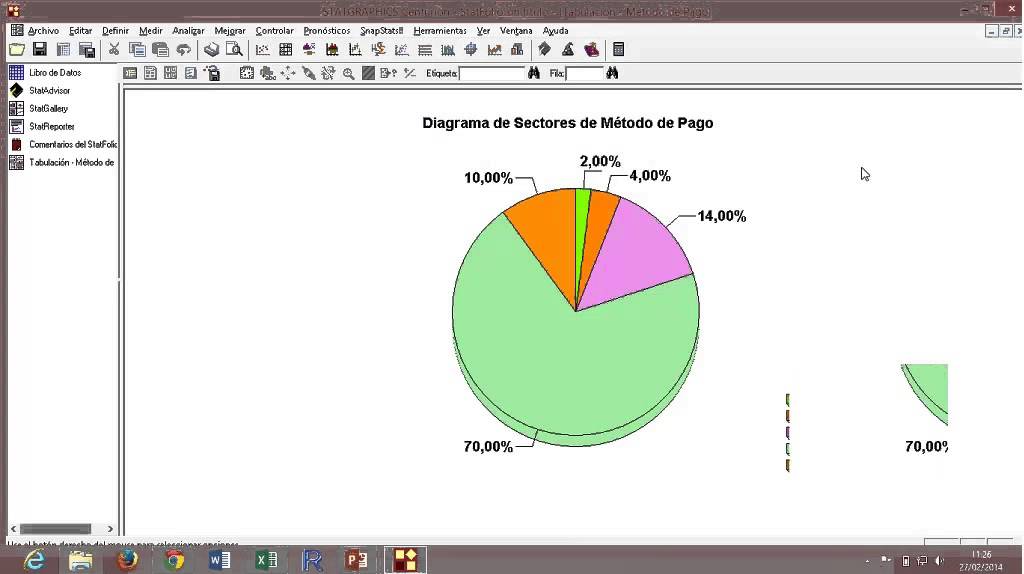1024x574 pixels.
Task: Open Excel from the taskbar
Action: [x=266, y=560]
